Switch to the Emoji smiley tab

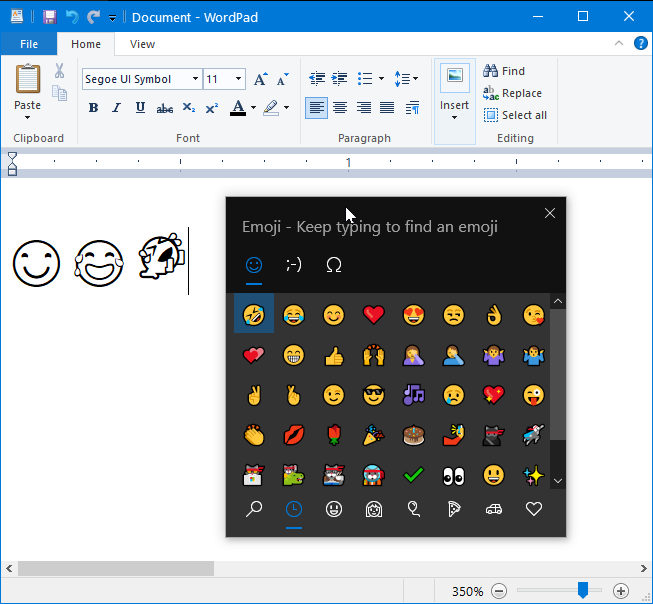click(254, 265)
